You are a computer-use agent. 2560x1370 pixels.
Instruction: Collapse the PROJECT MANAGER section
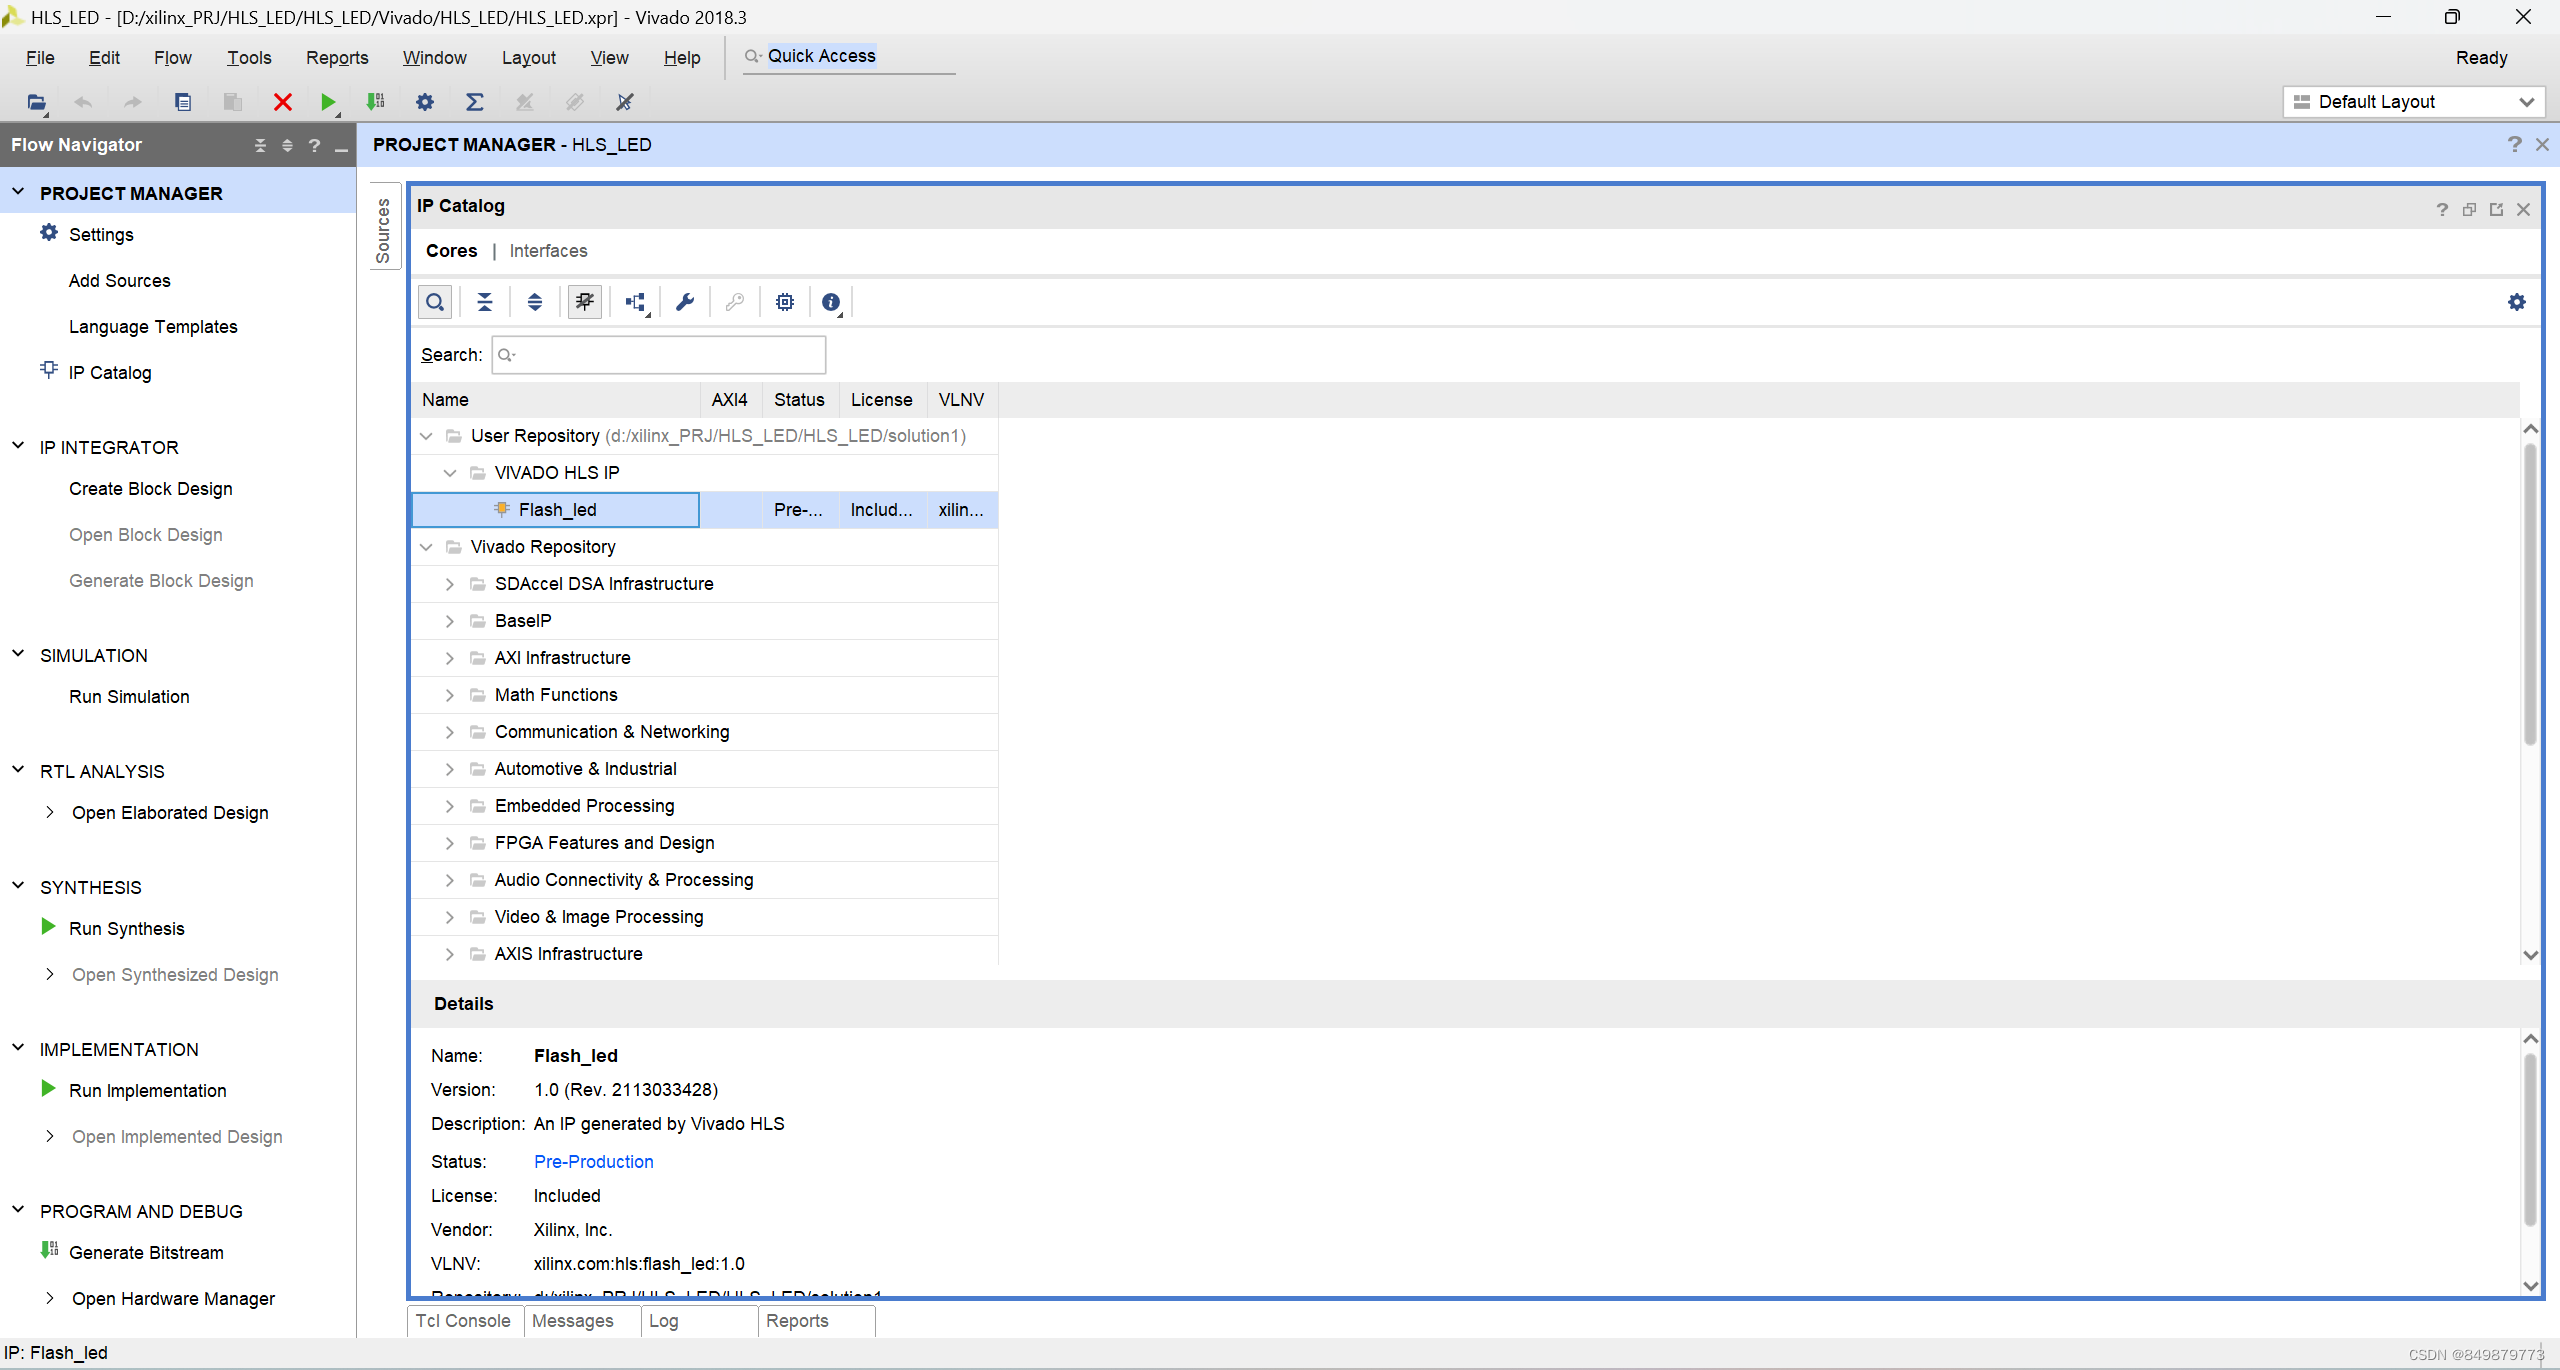(x=18, y=192)
